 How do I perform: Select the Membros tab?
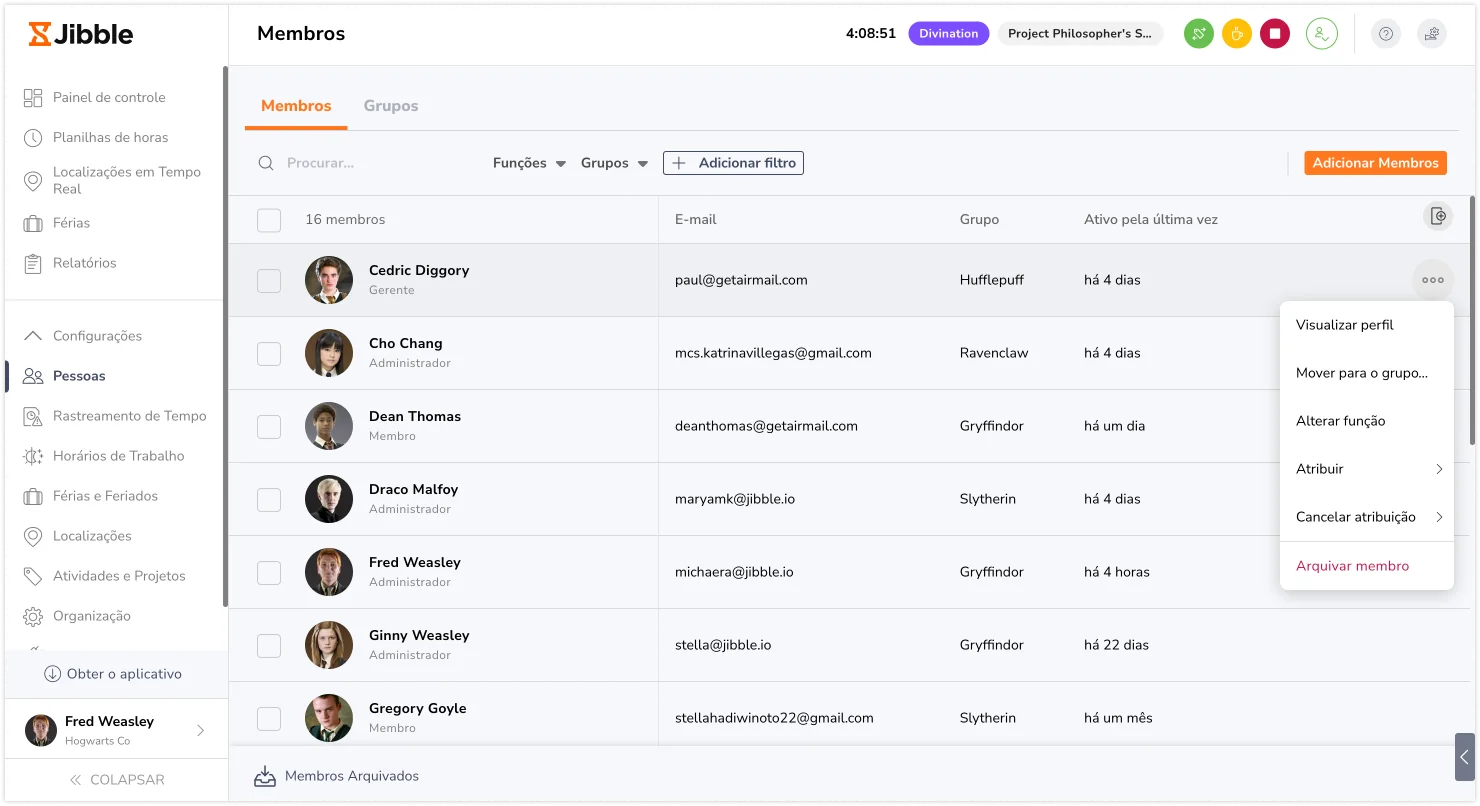[x=296, y=106]
